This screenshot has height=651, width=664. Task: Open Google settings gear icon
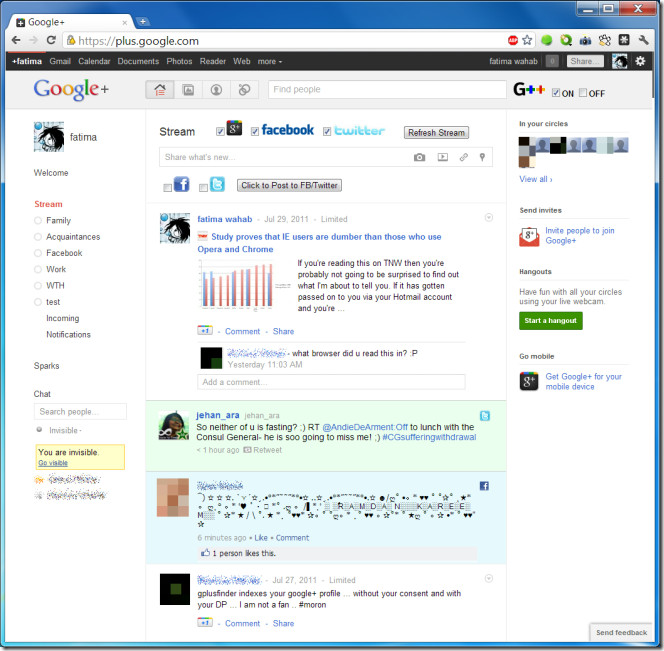[x=640, y=61]
